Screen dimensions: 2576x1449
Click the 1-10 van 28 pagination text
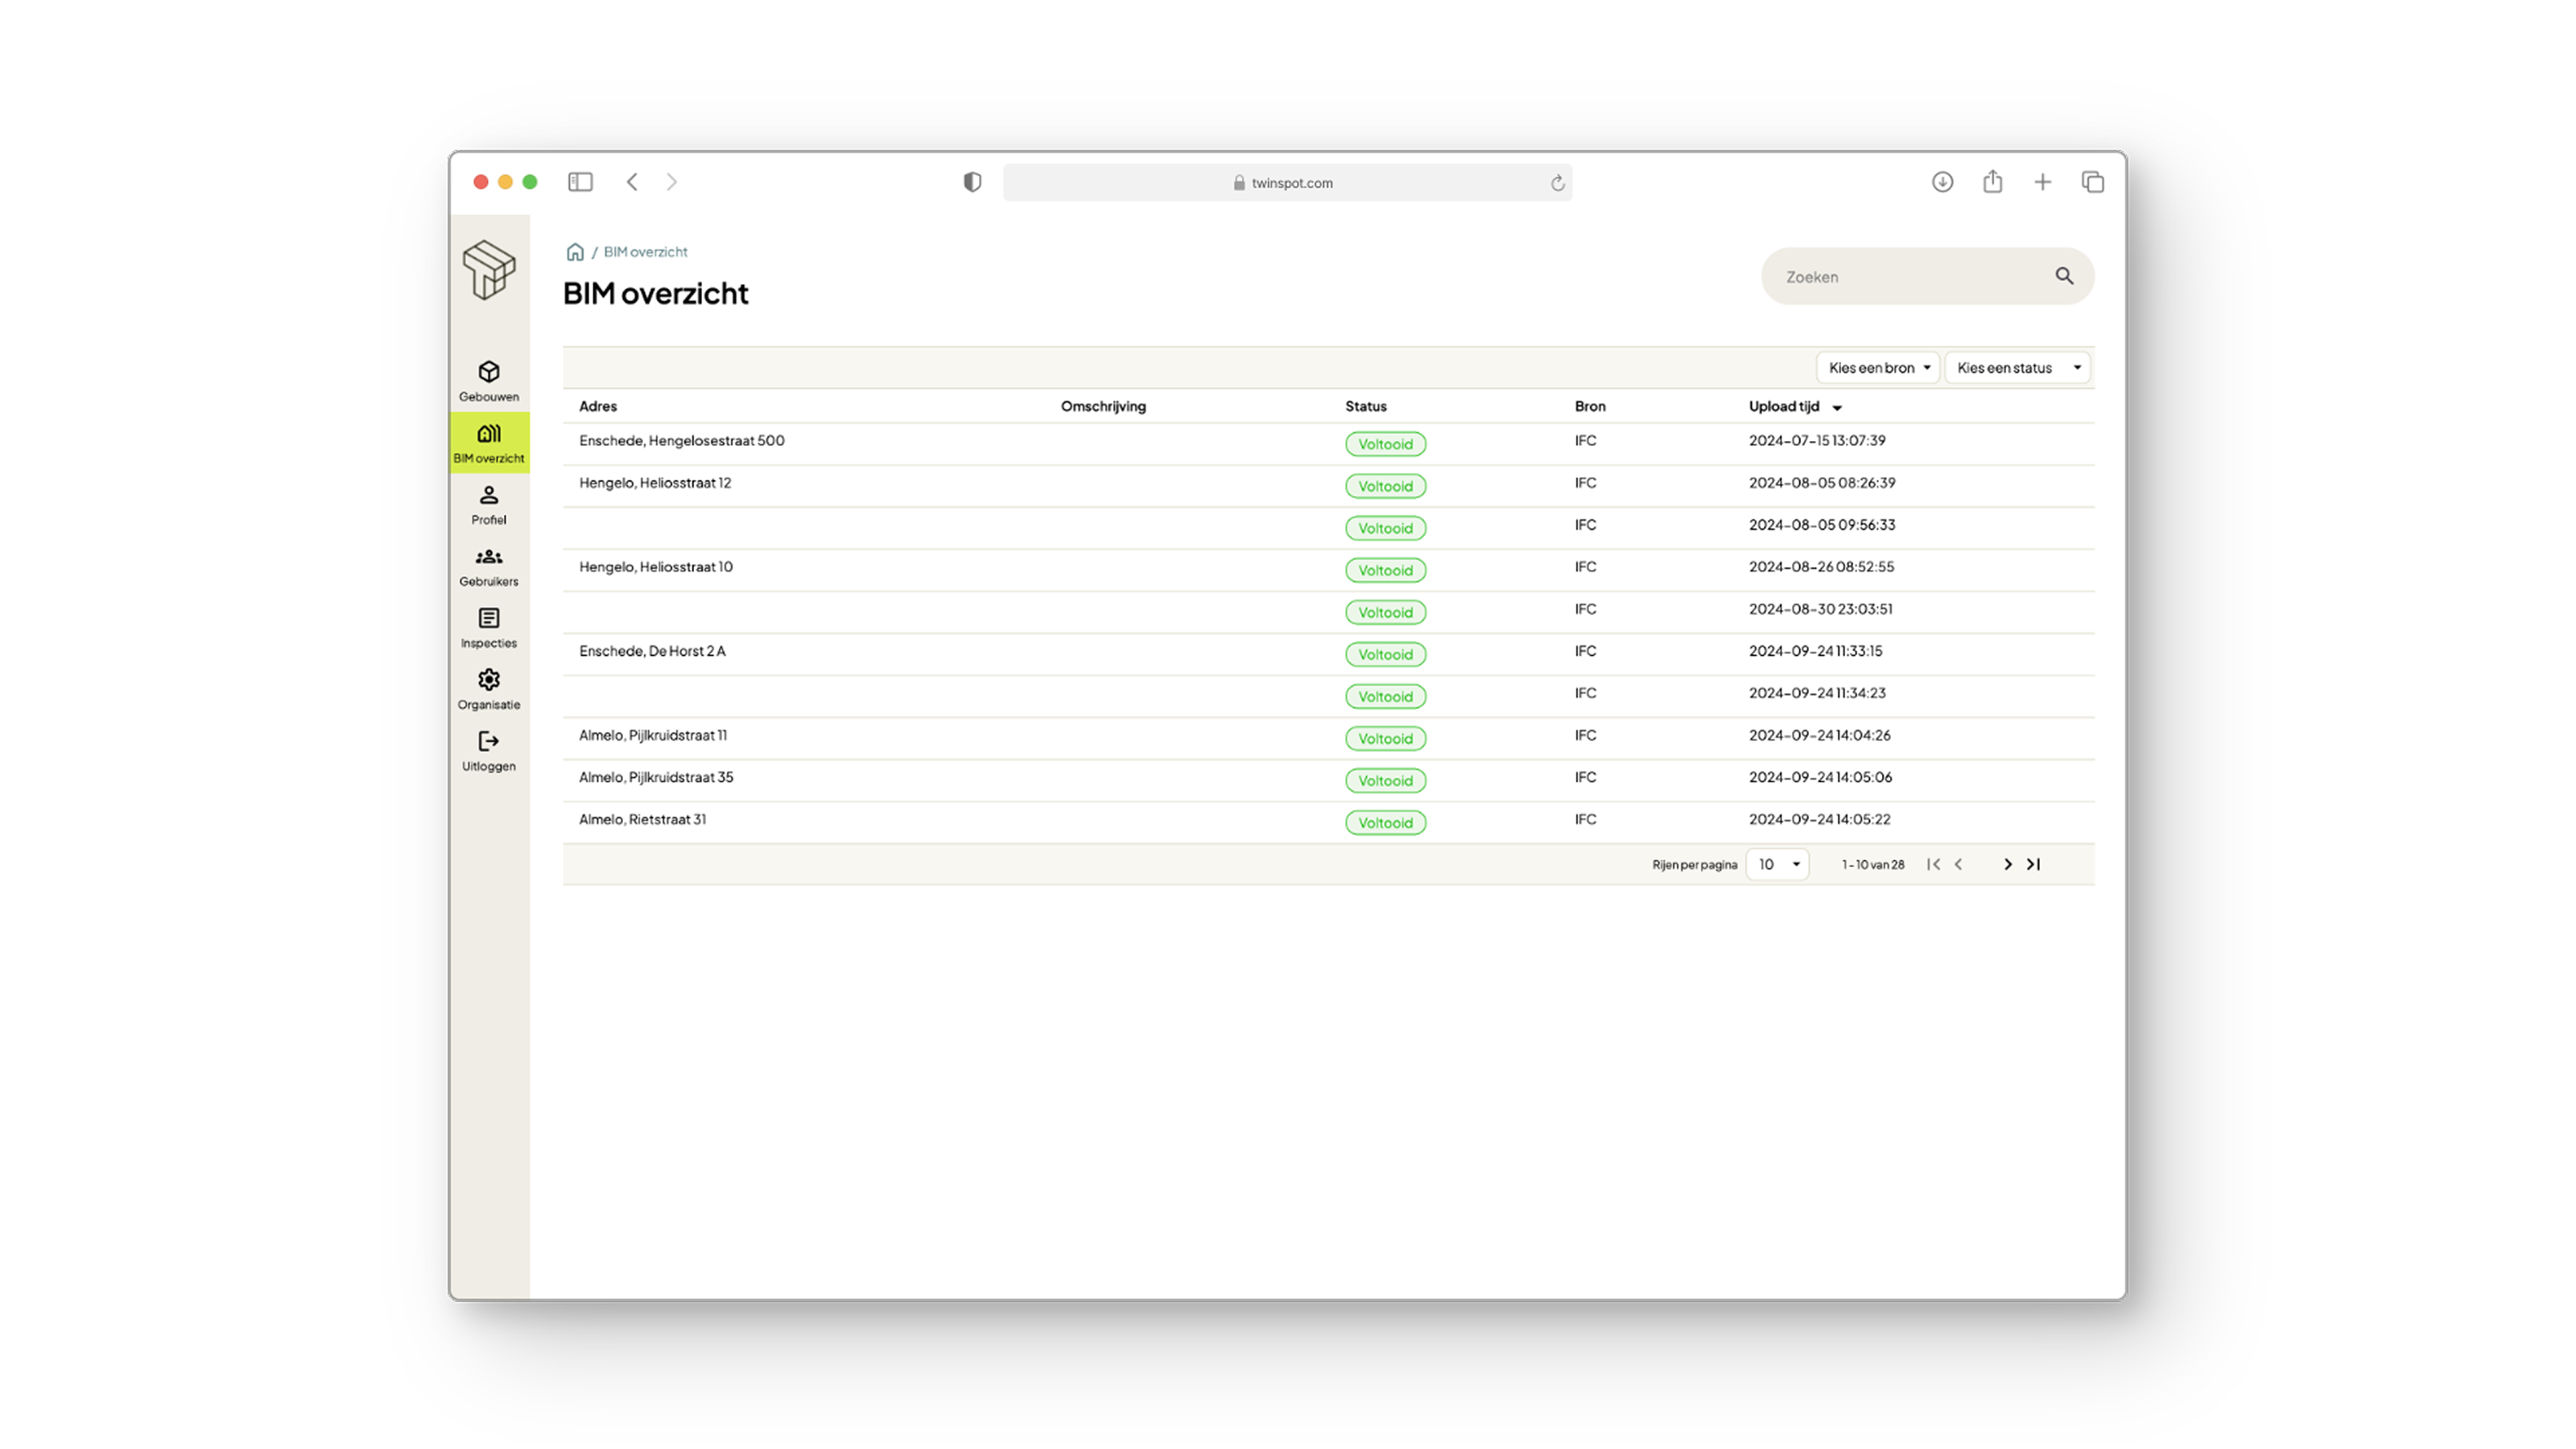pyautogui.click(x=1872, y=865)
